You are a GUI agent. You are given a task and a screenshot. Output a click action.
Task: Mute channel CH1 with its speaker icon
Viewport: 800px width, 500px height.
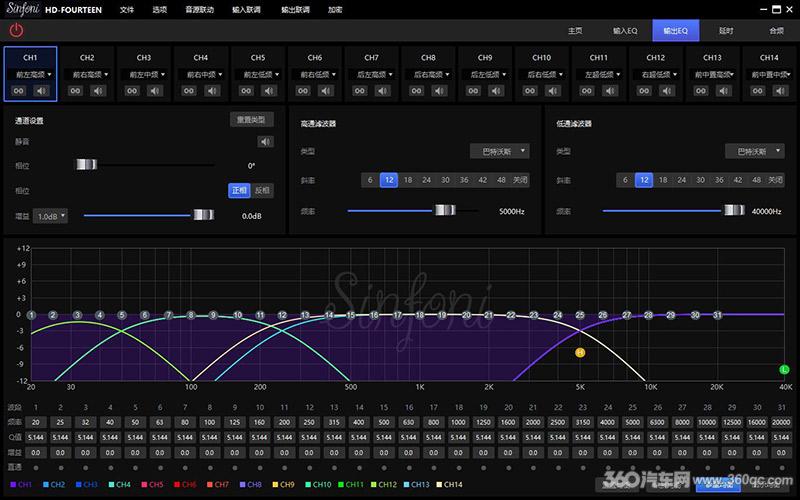(41, 91)
